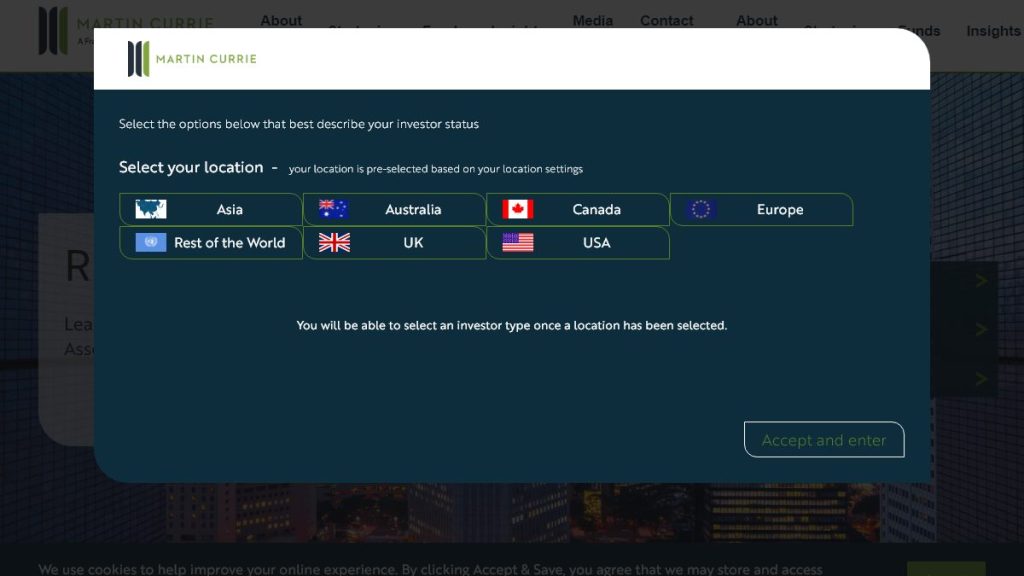Click the United Nations flag icon
1024x576 pixels.
[151, 242]
